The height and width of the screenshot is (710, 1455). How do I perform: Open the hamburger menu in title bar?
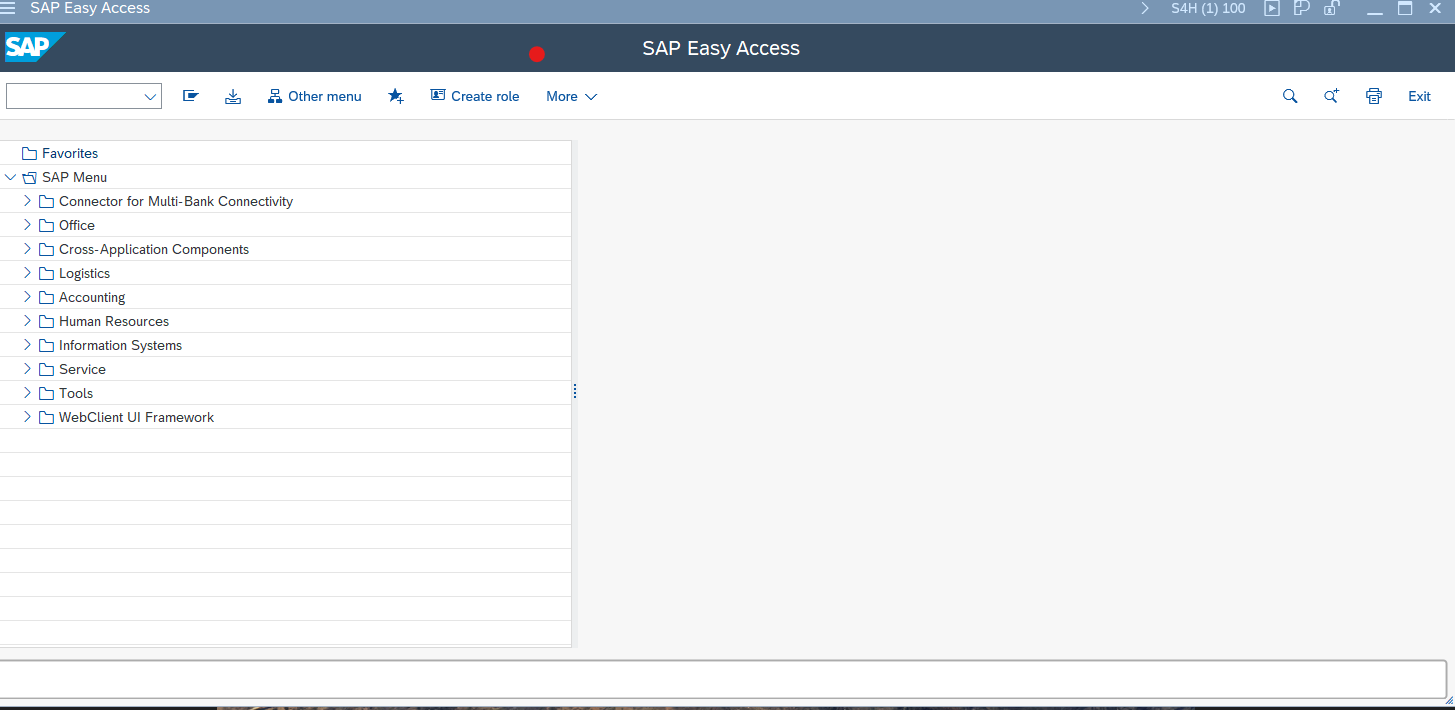coord(8,8)
